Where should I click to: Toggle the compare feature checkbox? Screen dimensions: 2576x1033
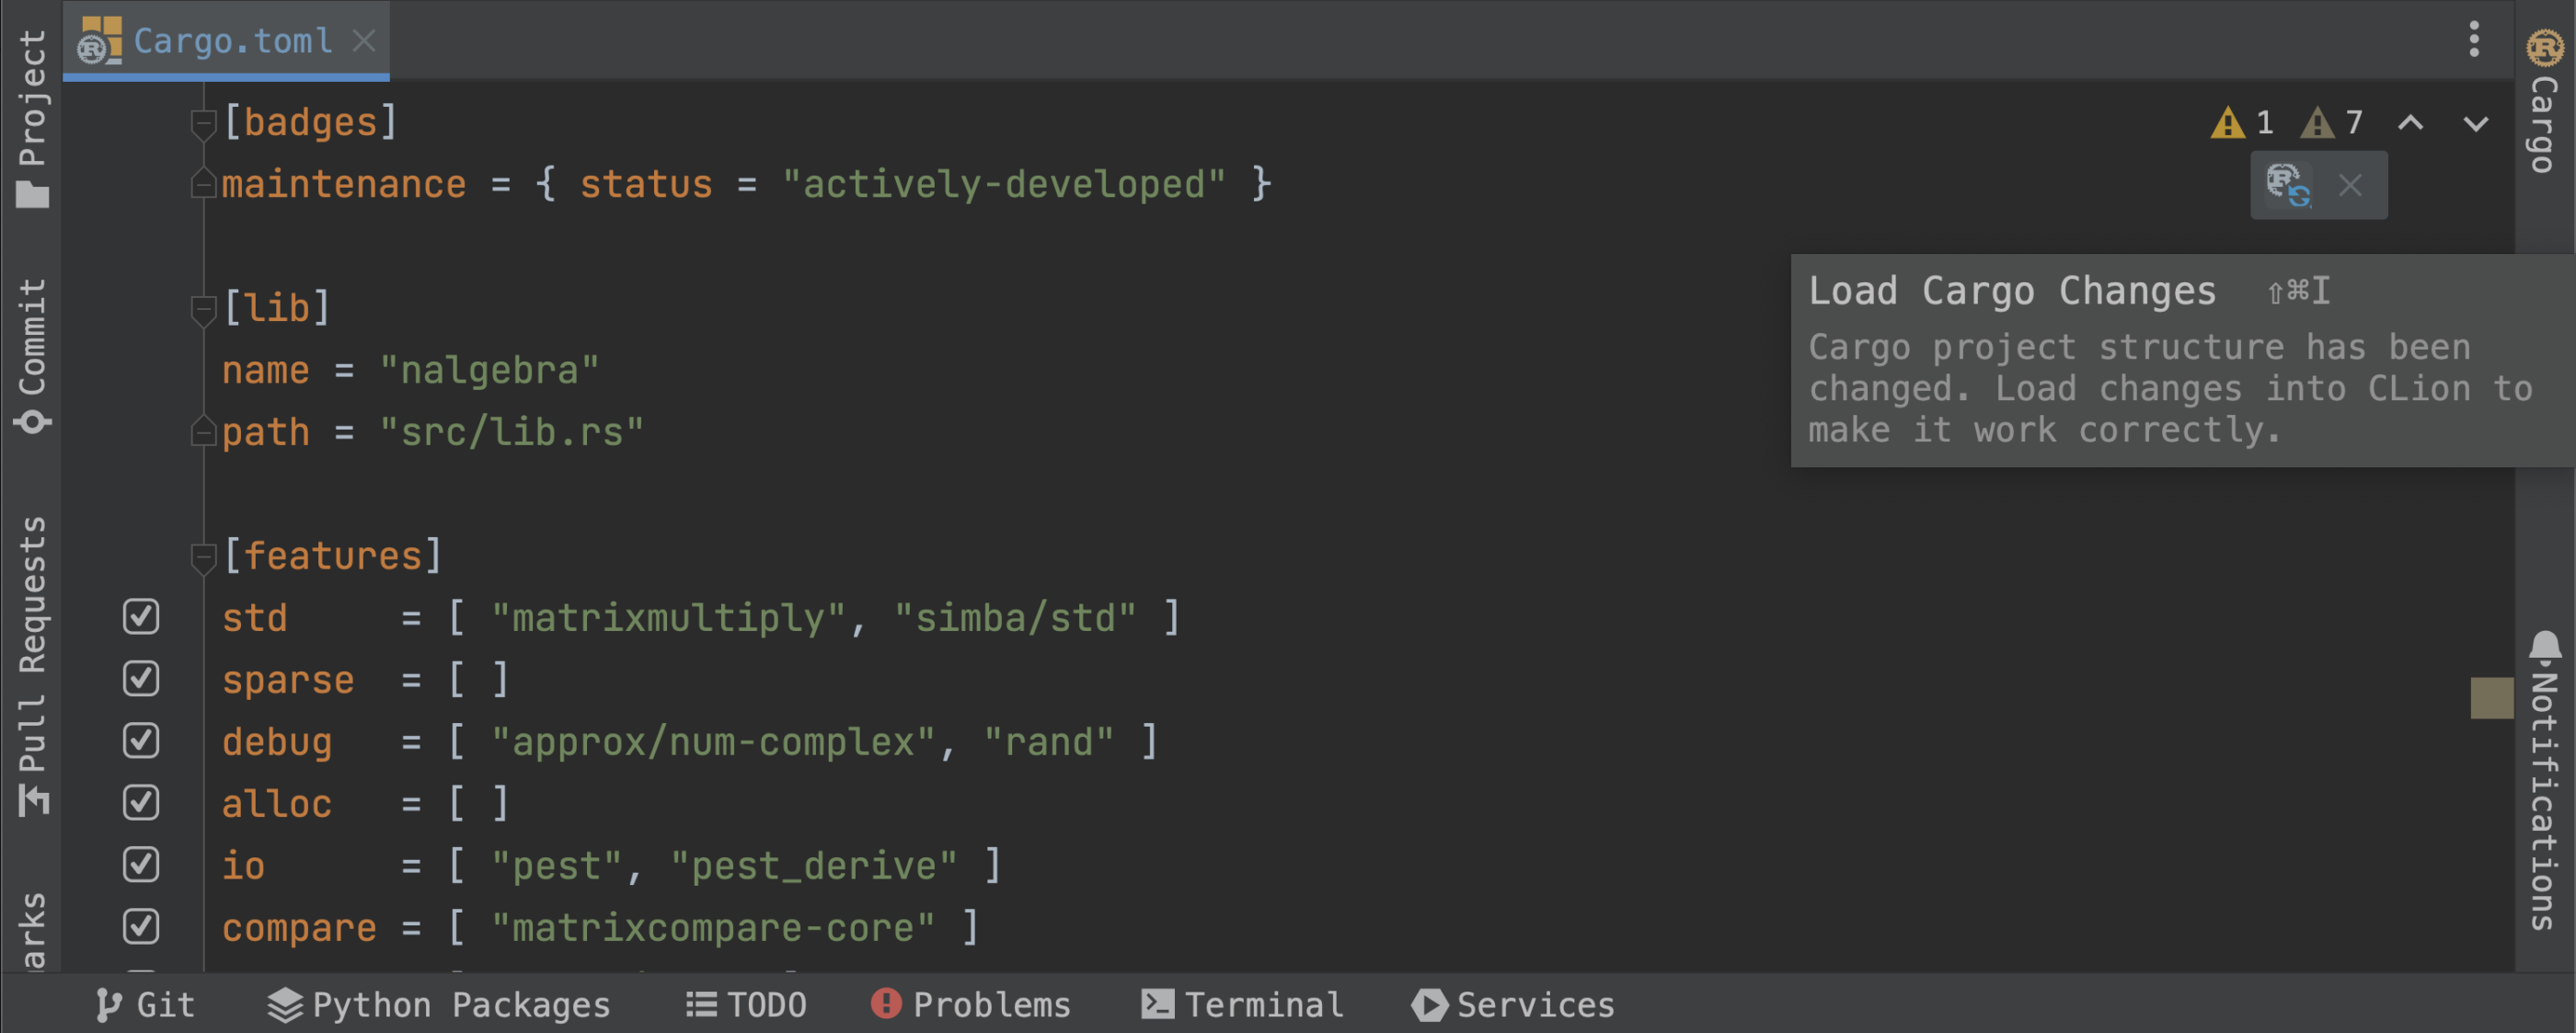[x=141, y=927]
